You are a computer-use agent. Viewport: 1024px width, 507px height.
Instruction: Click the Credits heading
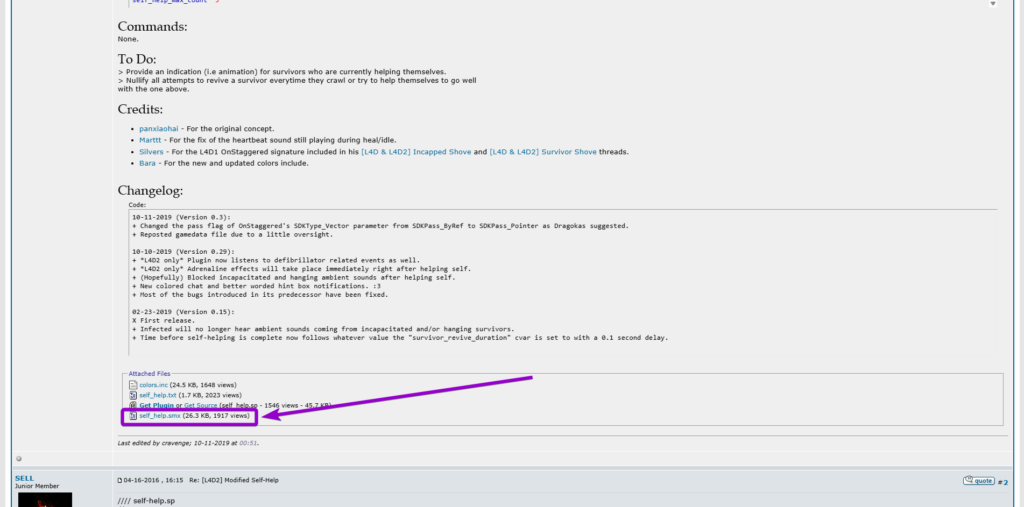click(140, 109)
